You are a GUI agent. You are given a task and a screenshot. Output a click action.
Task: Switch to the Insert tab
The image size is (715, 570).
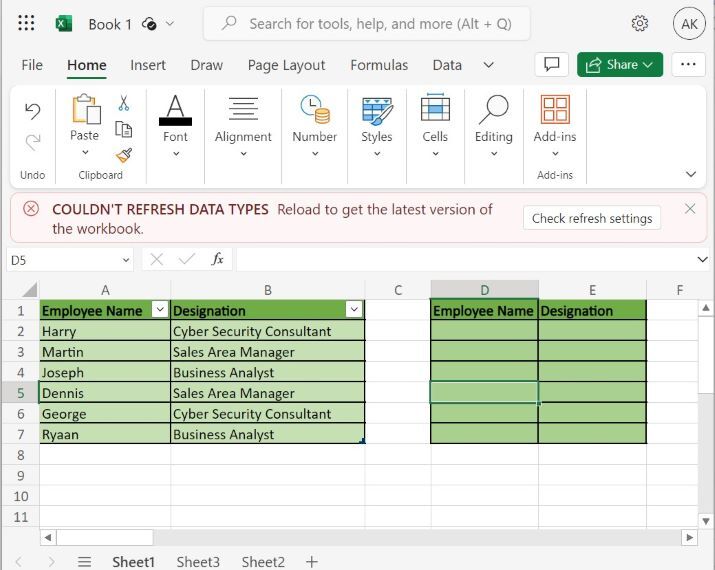point(148,65)
